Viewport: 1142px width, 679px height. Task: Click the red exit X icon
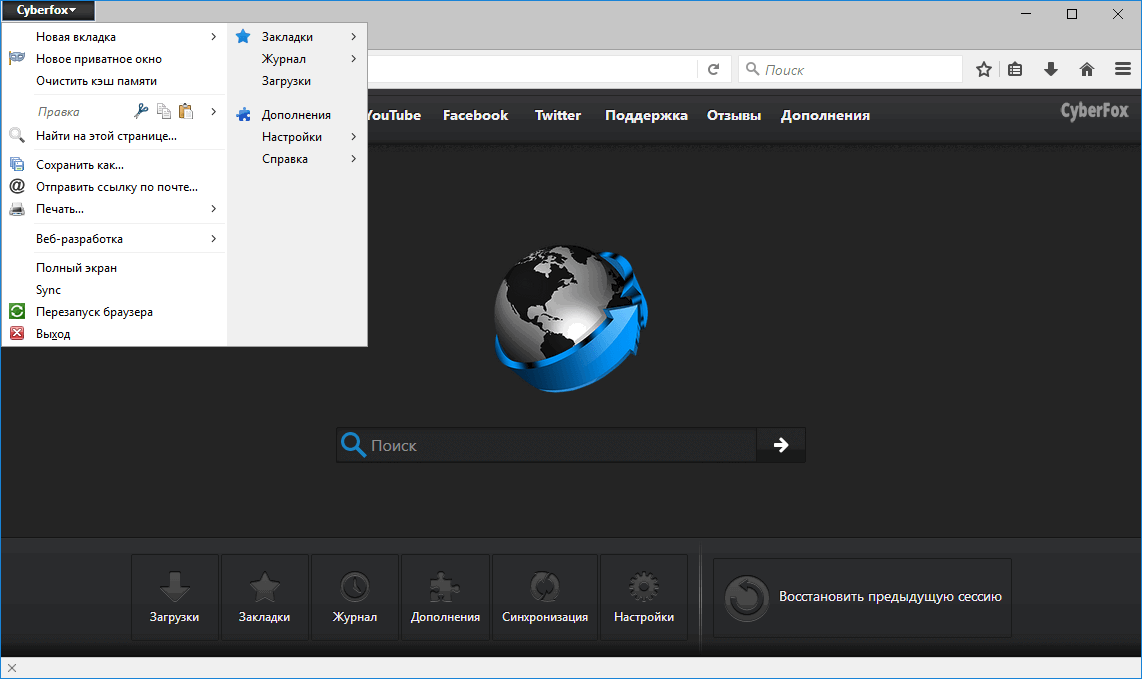17,333
